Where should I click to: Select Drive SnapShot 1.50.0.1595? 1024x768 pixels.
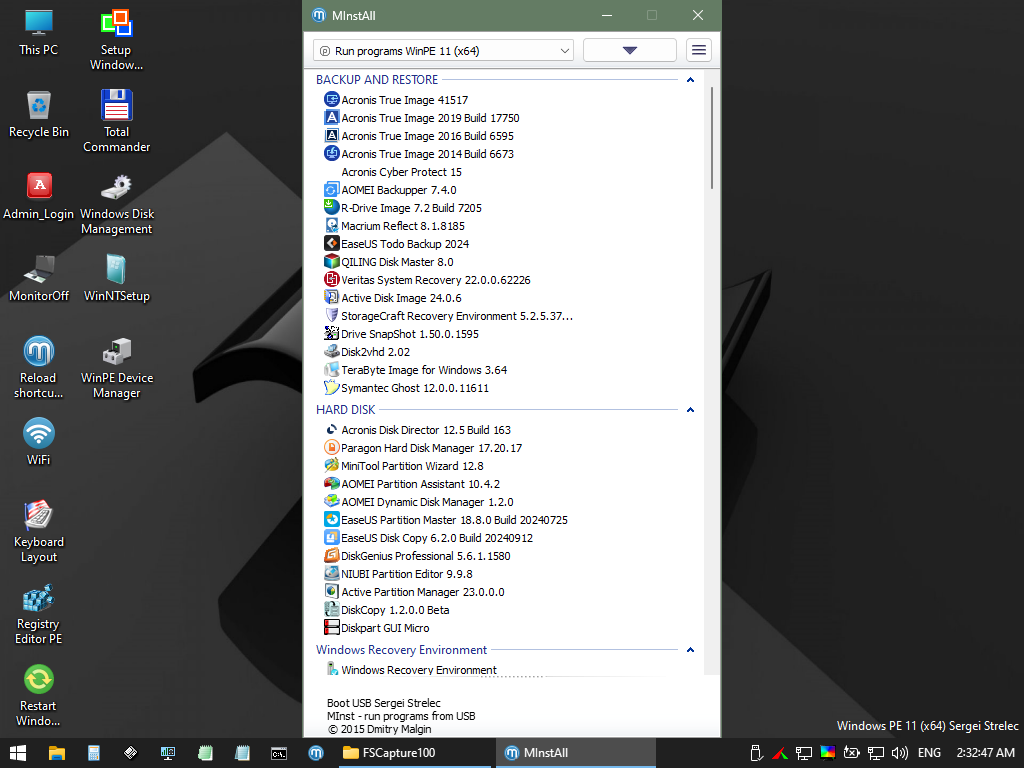click(402, 334)
